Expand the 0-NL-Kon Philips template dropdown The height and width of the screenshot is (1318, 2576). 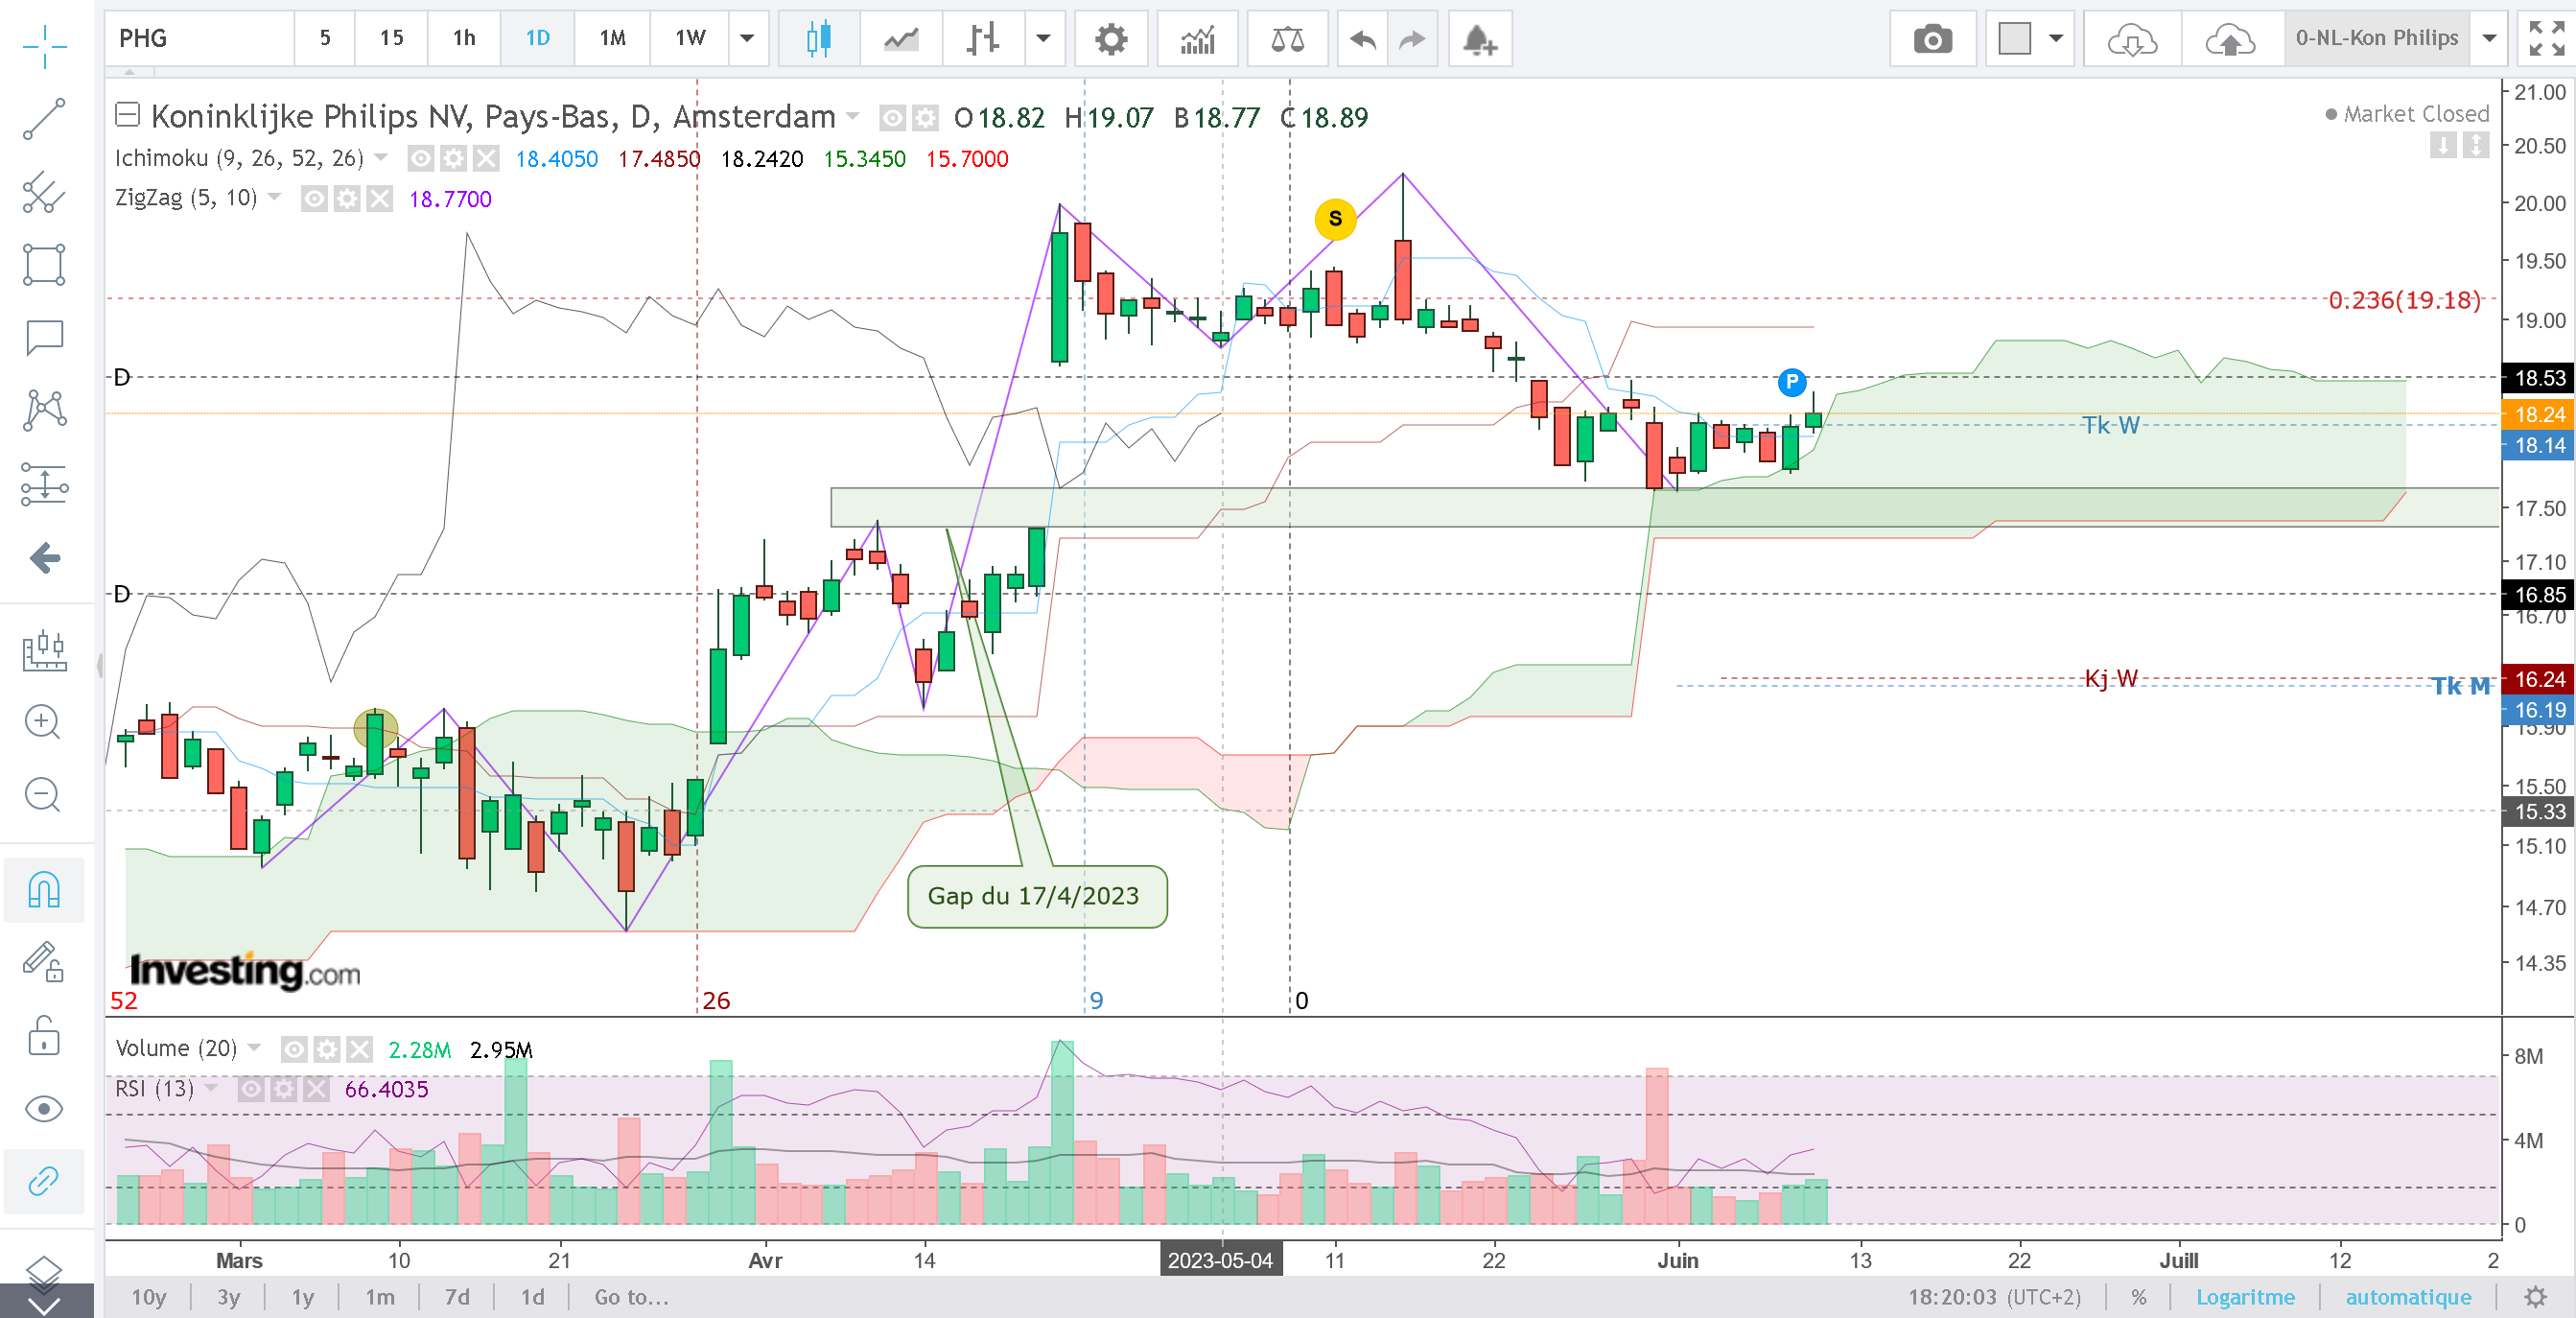pyautogui.click(x=2489, y=39)
